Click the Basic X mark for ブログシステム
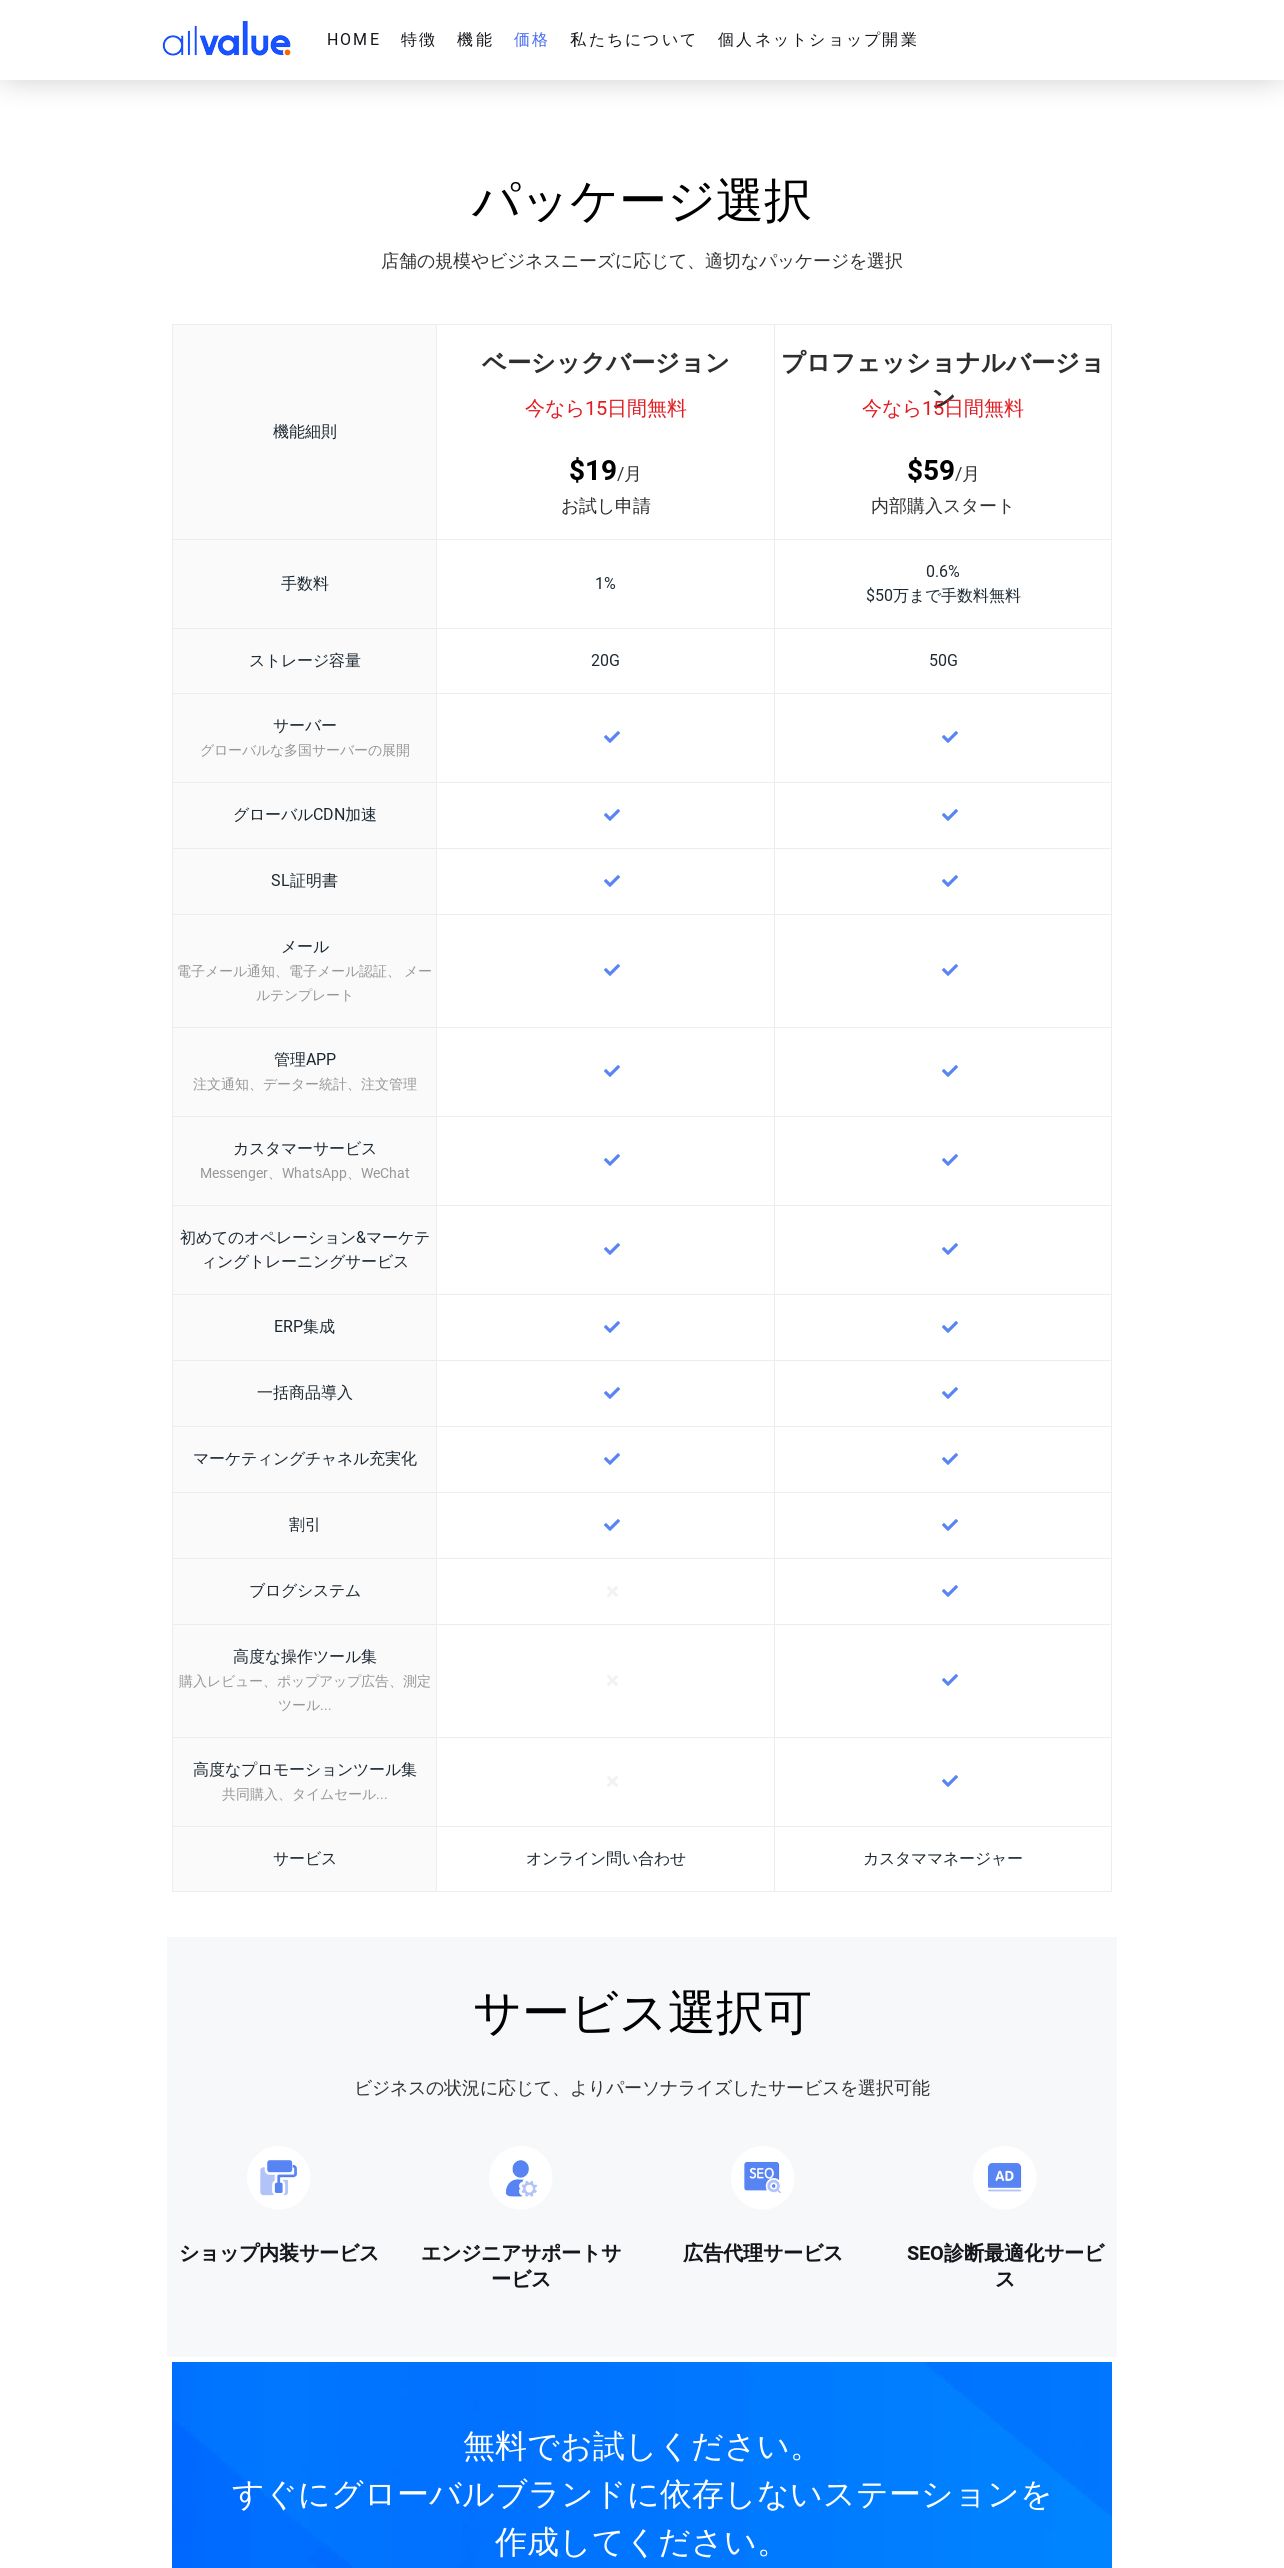Viewport: 1284px width, 2568px height. point(612,1591)
